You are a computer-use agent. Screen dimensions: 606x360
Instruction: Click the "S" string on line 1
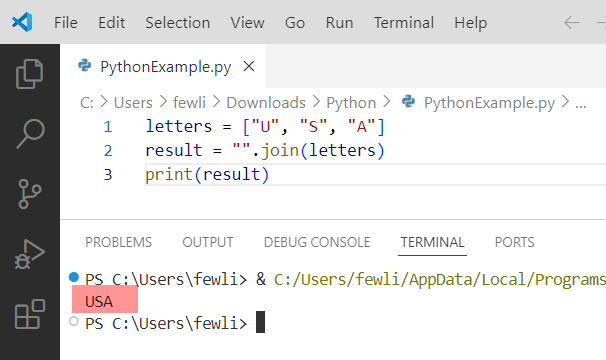coord(313,126)
